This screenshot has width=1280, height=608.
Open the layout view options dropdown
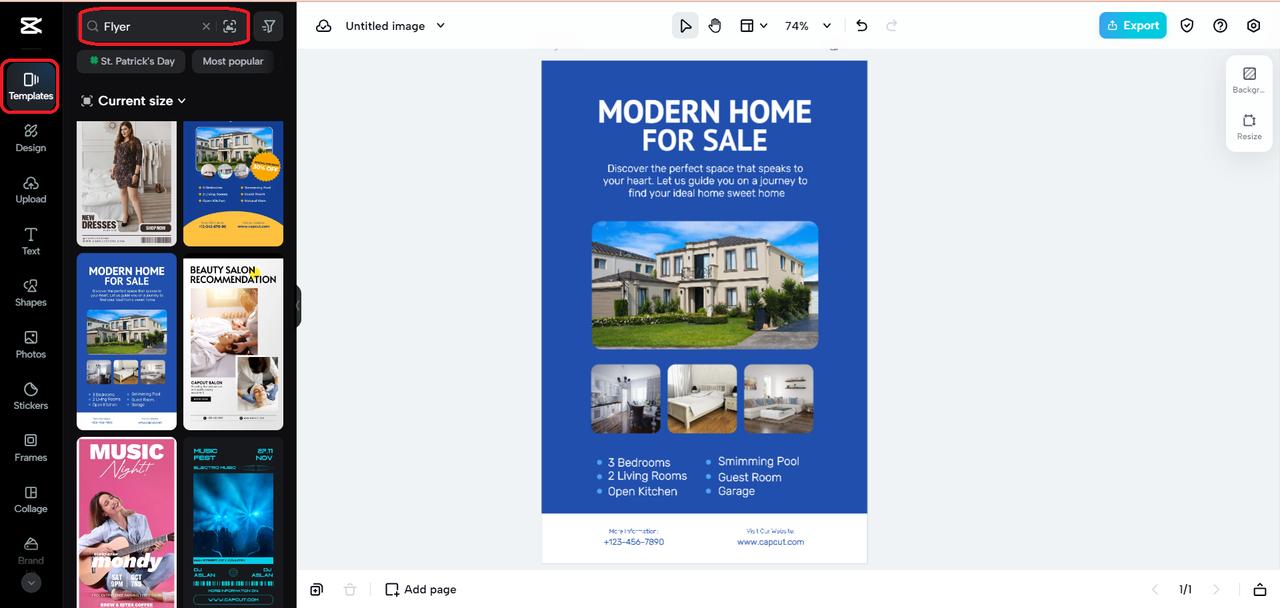click(753, 26)
